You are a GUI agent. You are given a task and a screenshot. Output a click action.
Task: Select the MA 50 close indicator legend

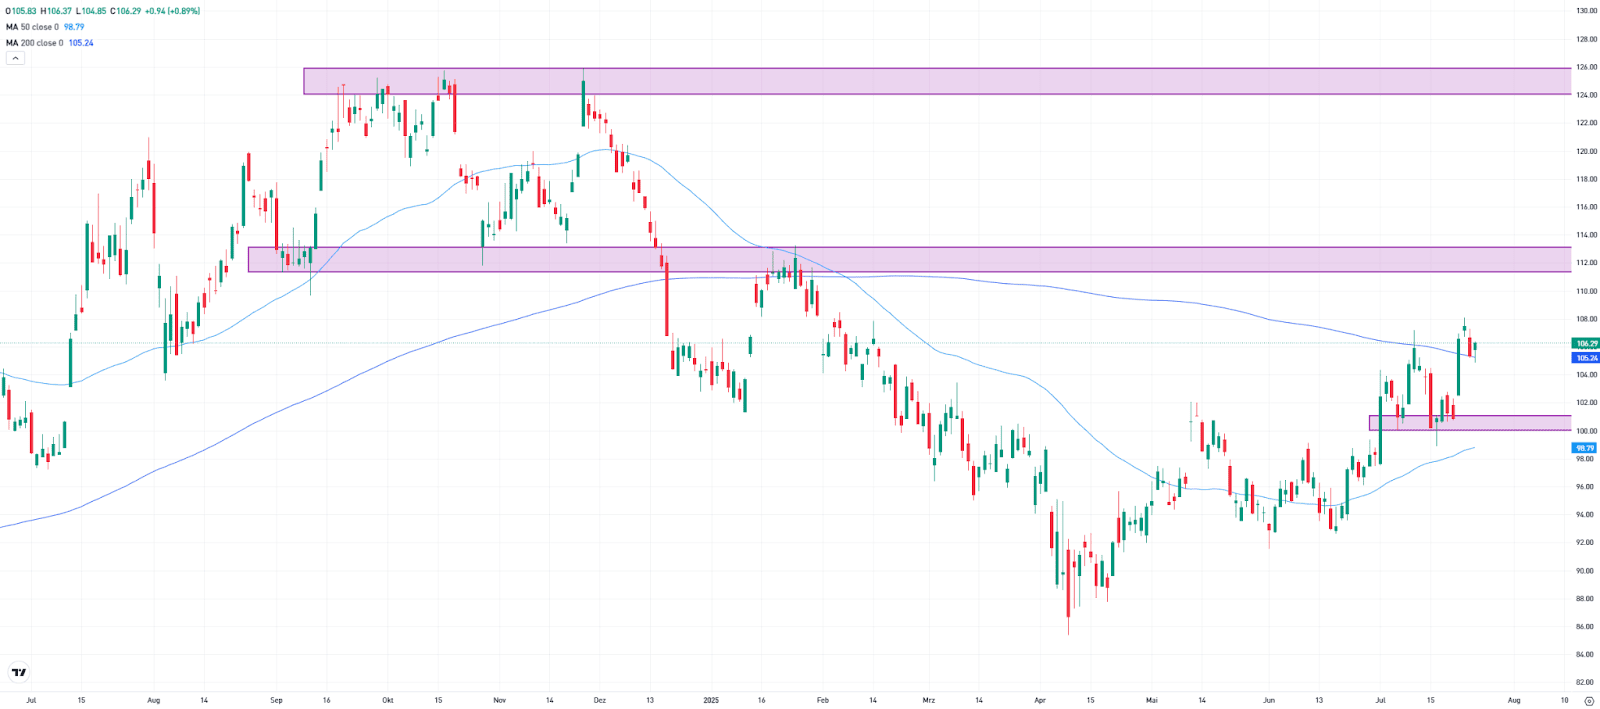tap(32, 27)
